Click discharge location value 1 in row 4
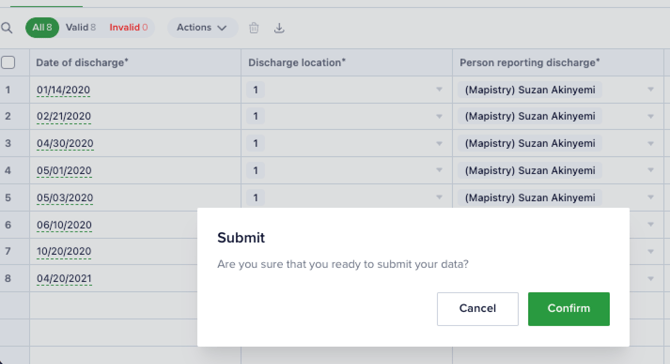 click(x=256, y=170)
